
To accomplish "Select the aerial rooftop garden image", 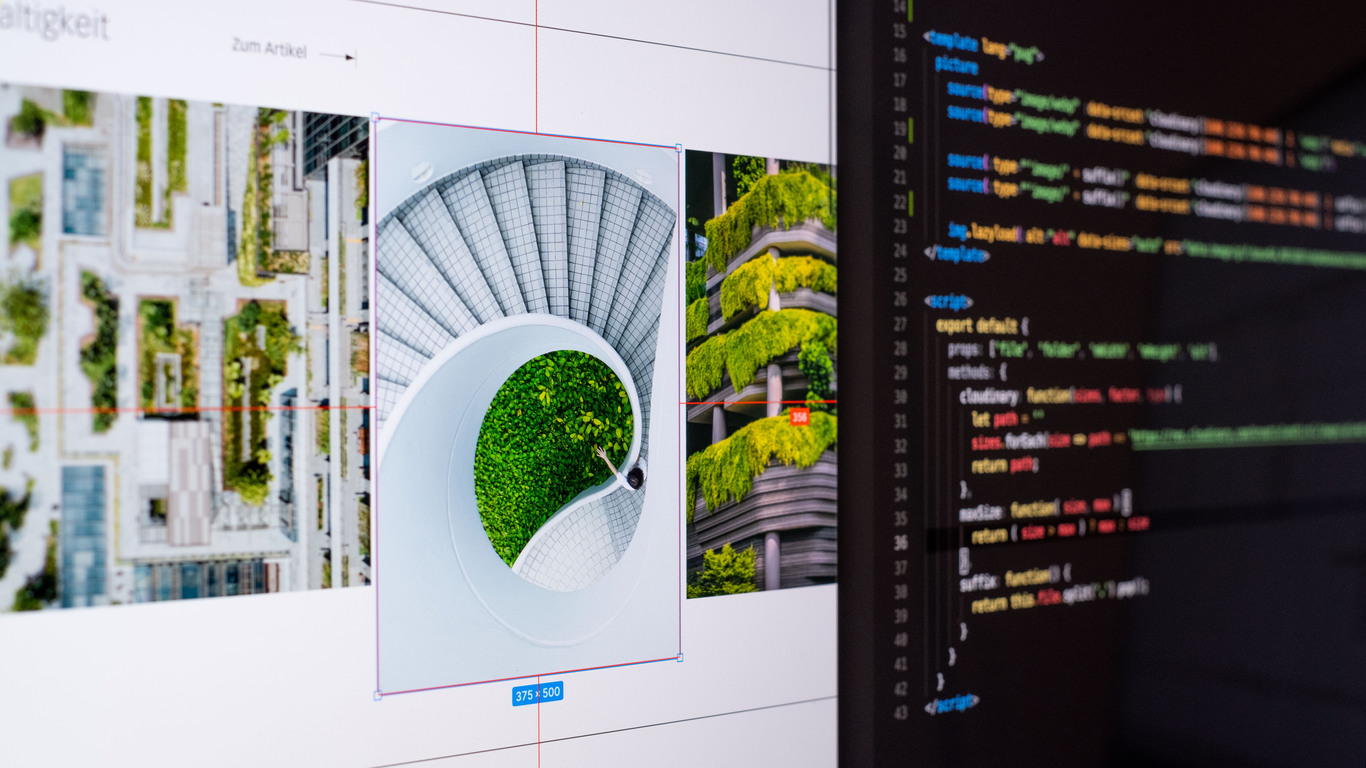I will pos(184,347).
